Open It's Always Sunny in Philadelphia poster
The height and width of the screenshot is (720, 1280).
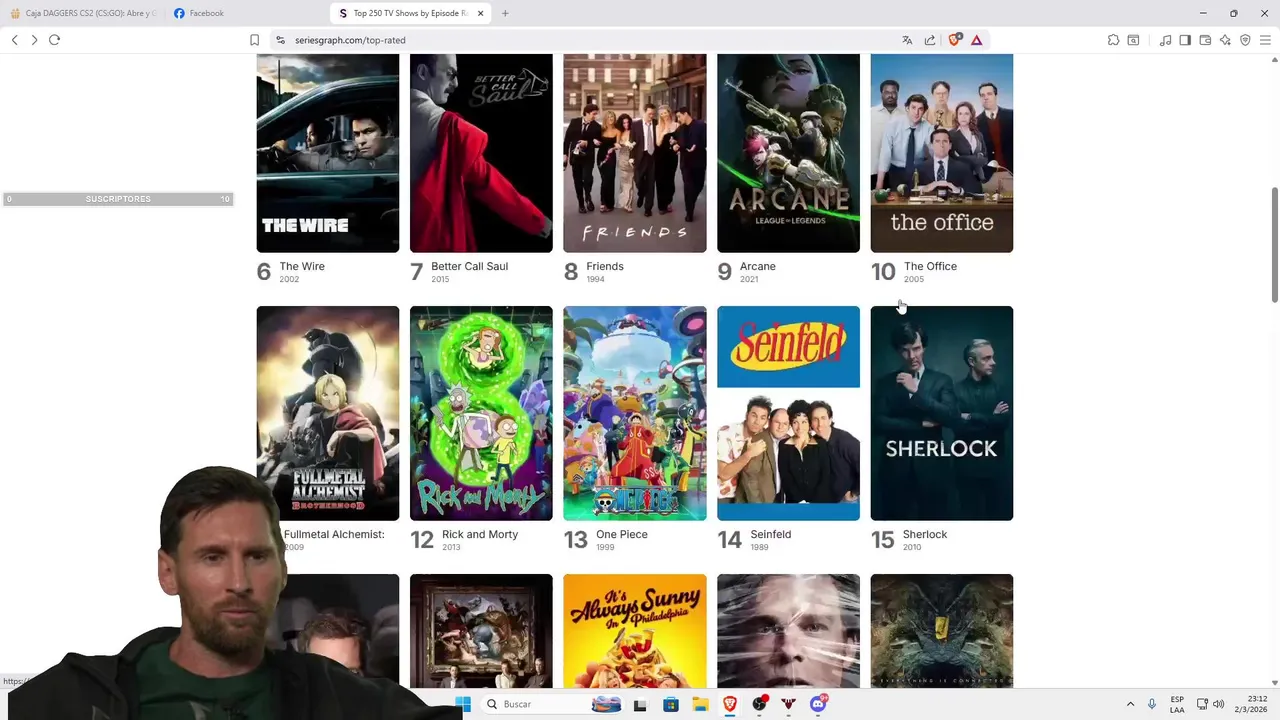coord(635,630)
